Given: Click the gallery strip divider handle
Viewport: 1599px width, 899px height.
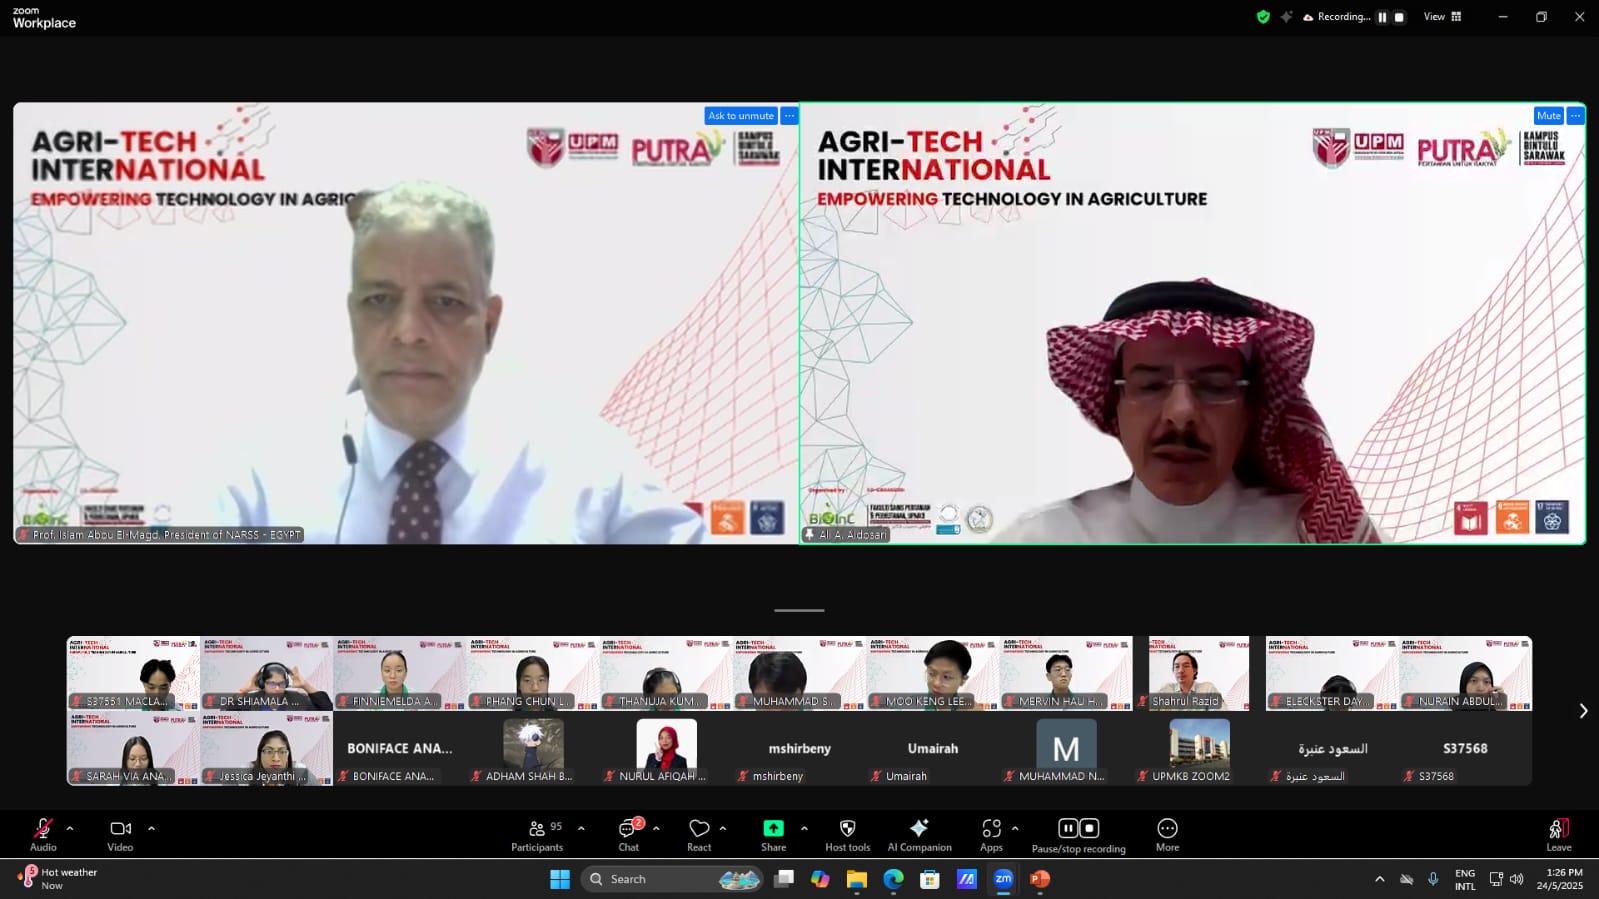Looking at the screenshot, I should click(x=799, y=610).
